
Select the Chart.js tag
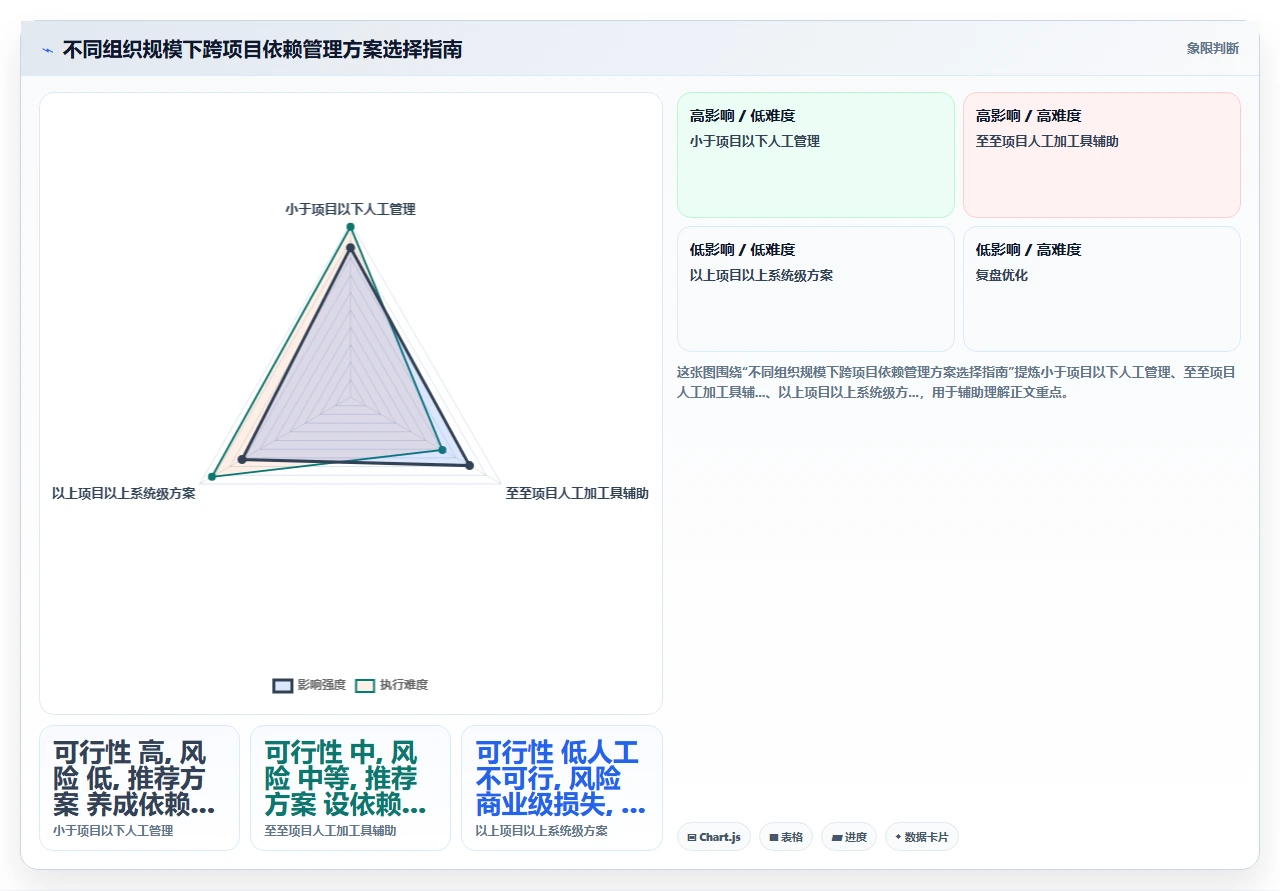tap(714, 837)
